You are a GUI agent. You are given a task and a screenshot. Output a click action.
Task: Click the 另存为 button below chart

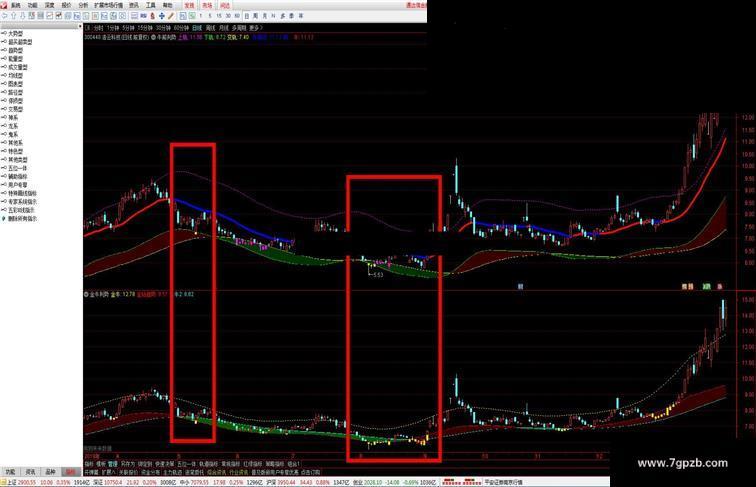(x=128, y=464)
